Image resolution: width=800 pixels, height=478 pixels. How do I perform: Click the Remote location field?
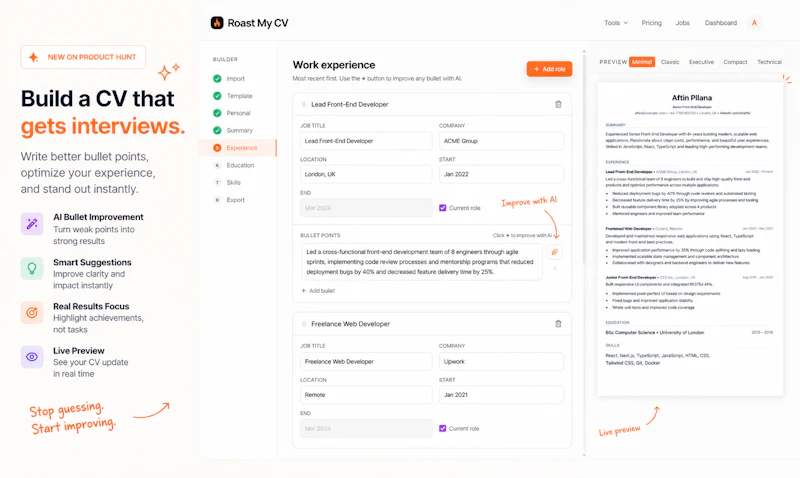tap(366, 395)
